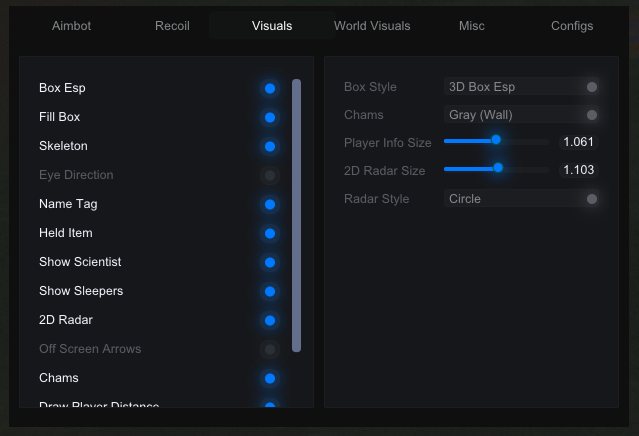Open the Recoil tab

[x=172, y=26]
